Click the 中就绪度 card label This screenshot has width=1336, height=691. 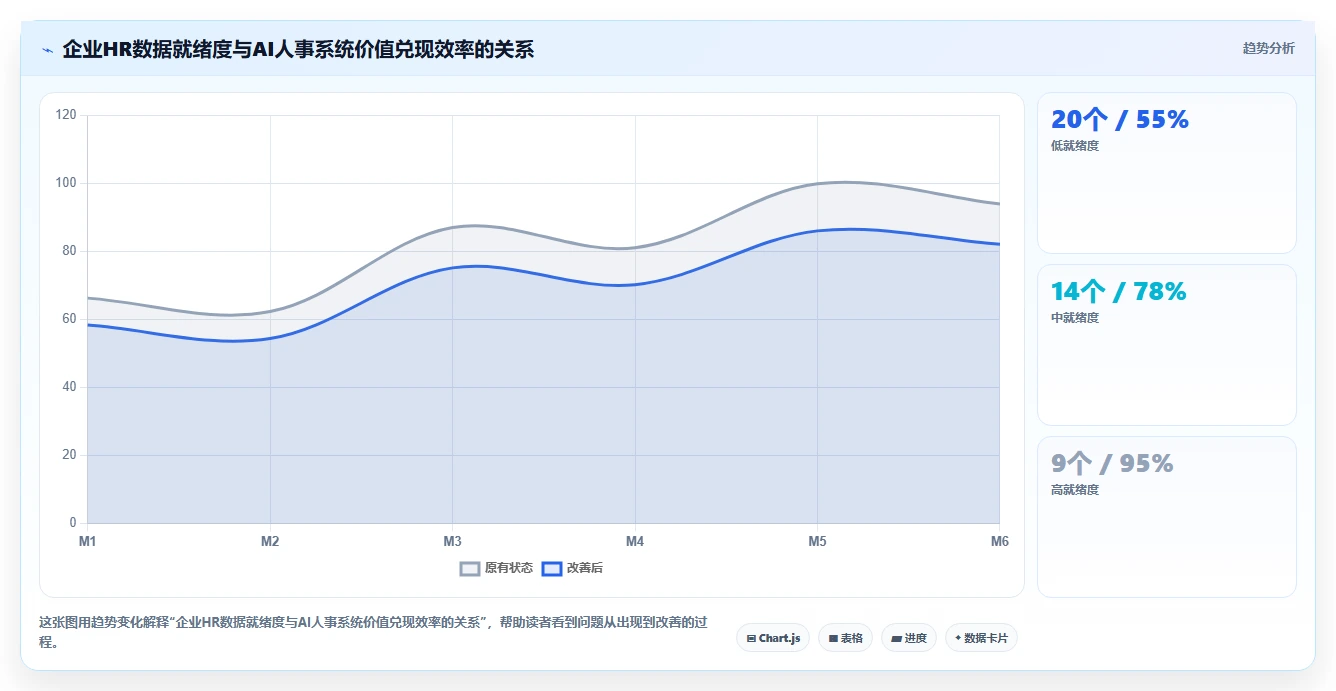pos(1075,318)
